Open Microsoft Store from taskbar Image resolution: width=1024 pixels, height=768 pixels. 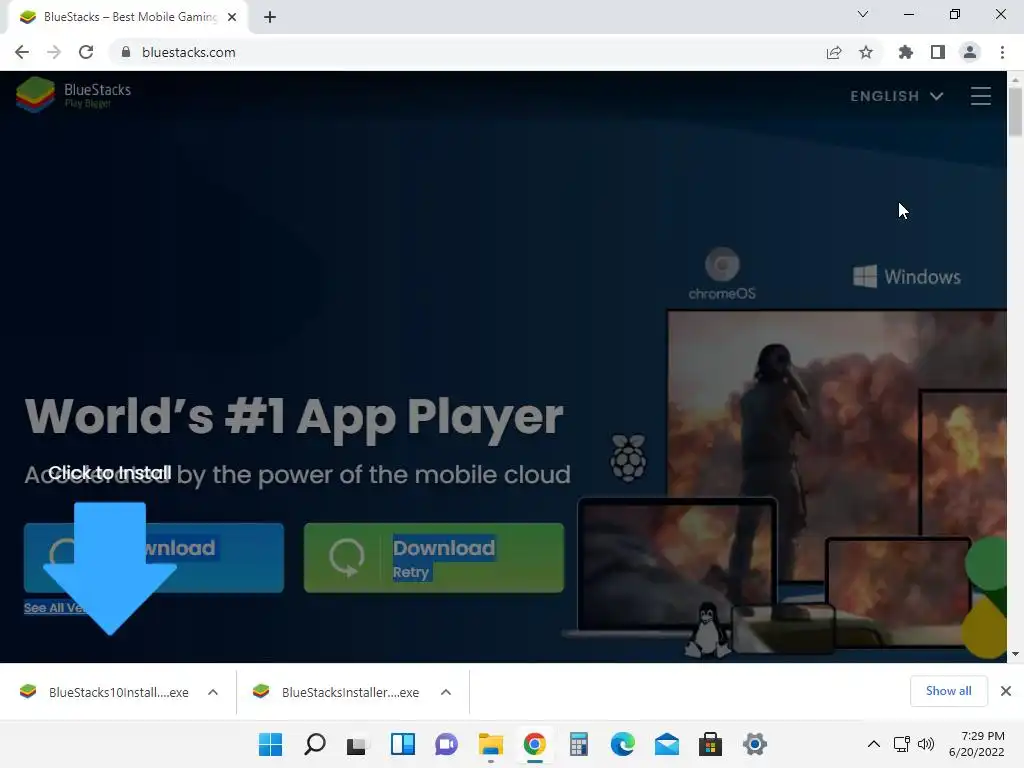(x=711, y=744)
